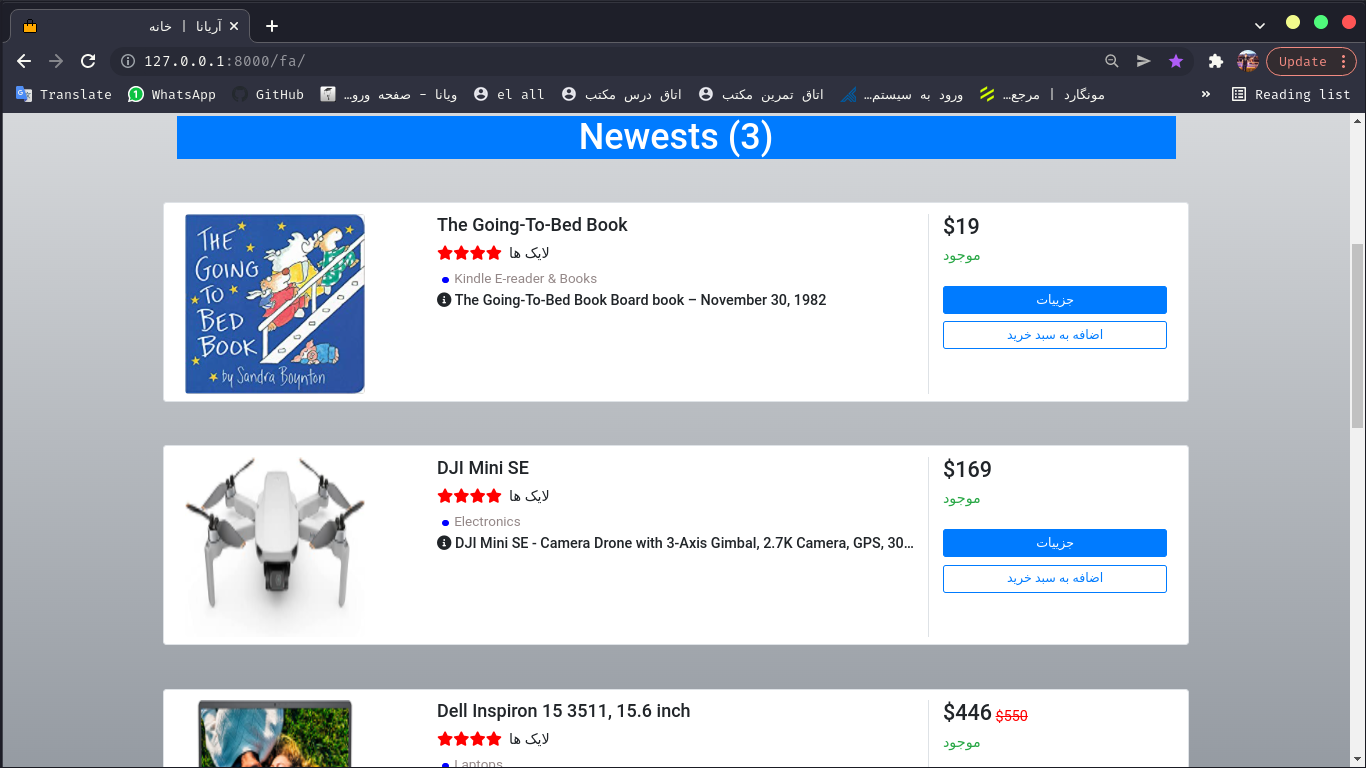Open the Electronics category link
The height and width of the screenshot is (768, 1366).
pos(487,522)
